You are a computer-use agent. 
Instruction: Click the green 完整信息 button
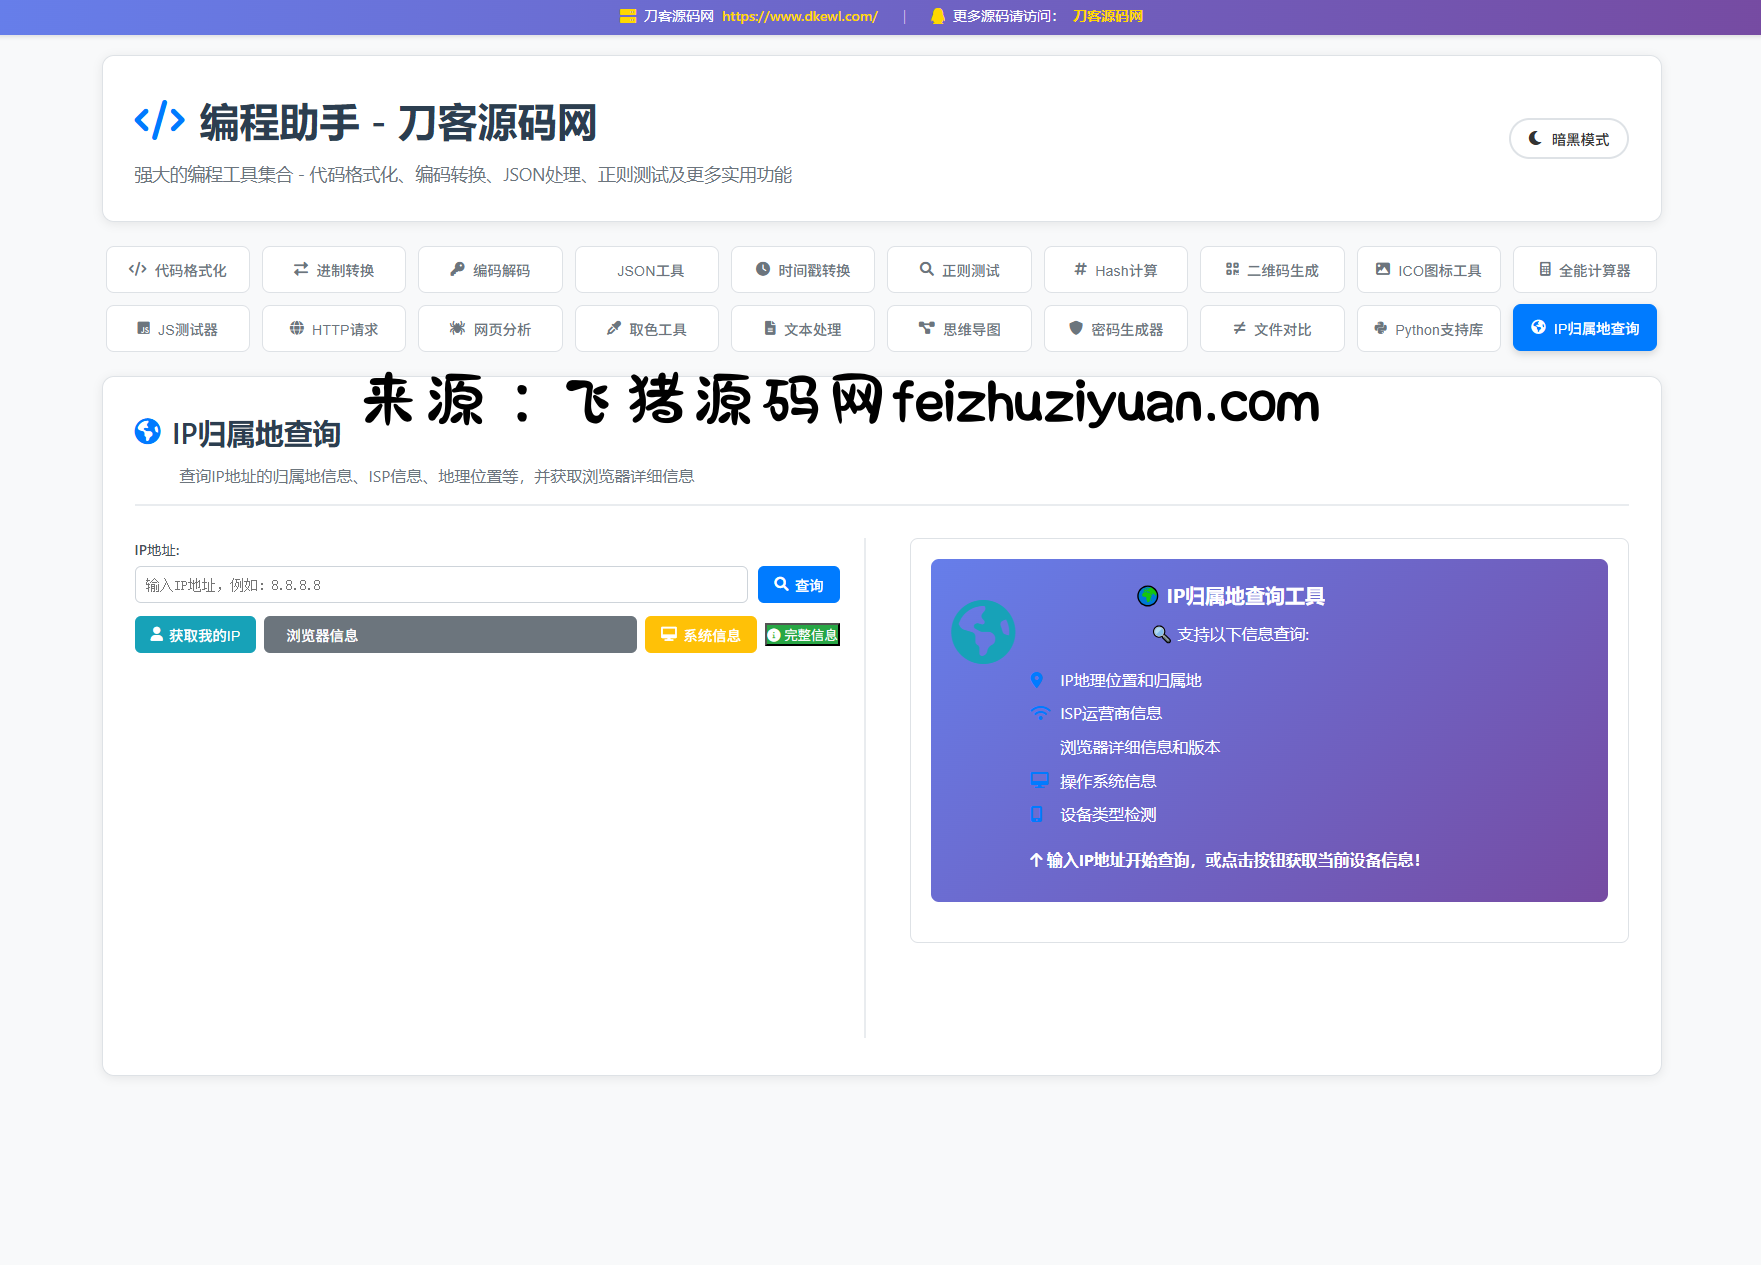802,635
